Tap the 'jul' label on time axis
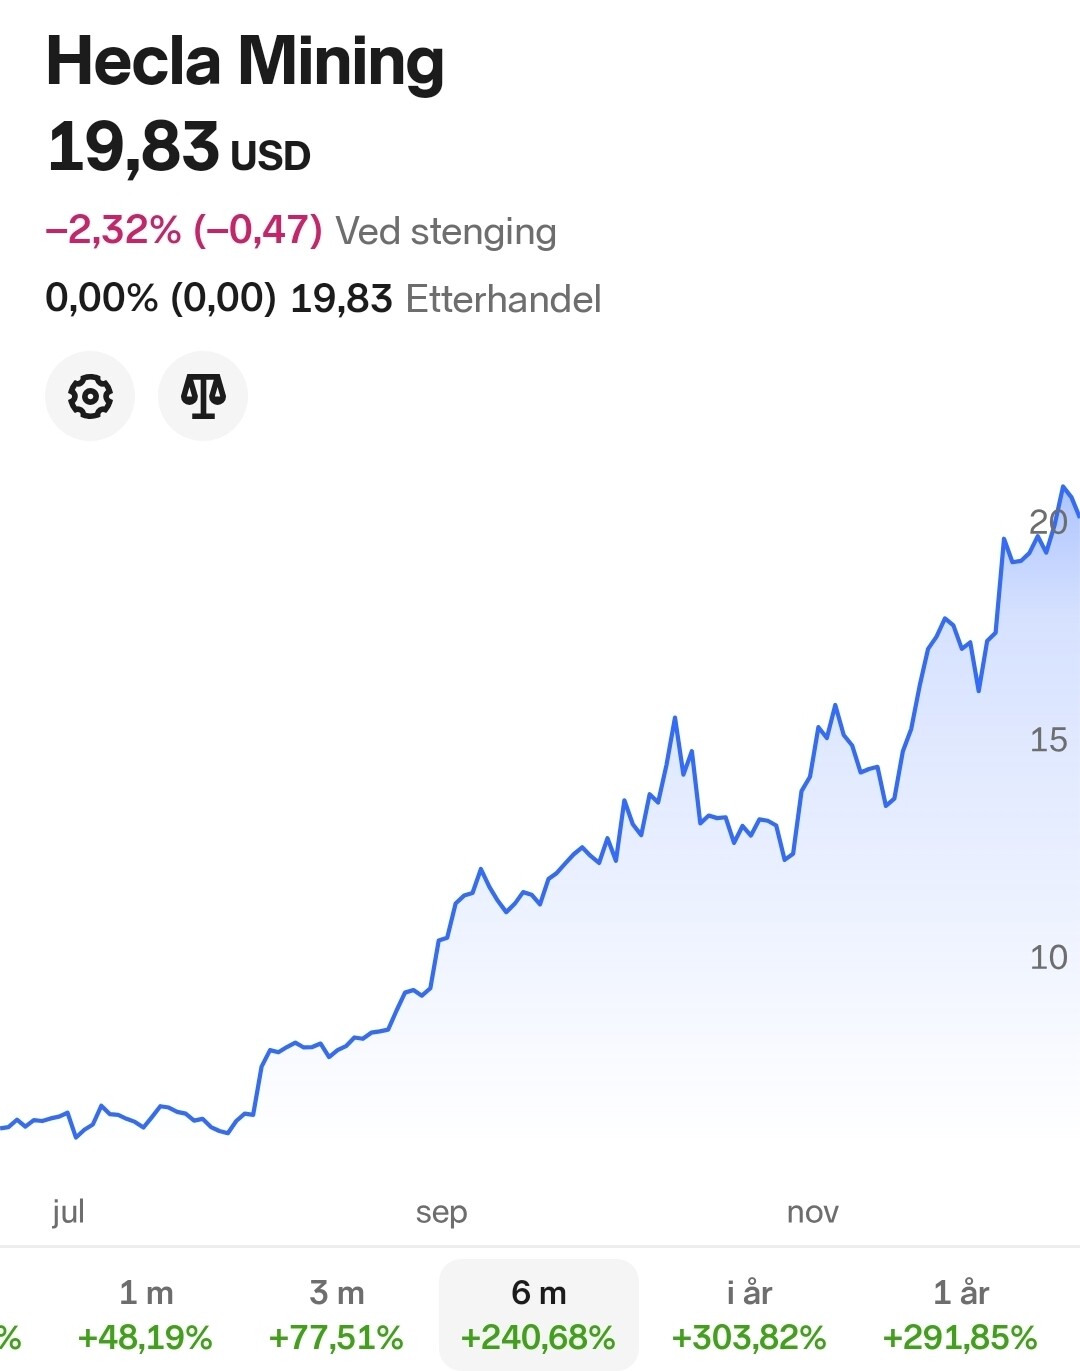 tap(68, 1212)
